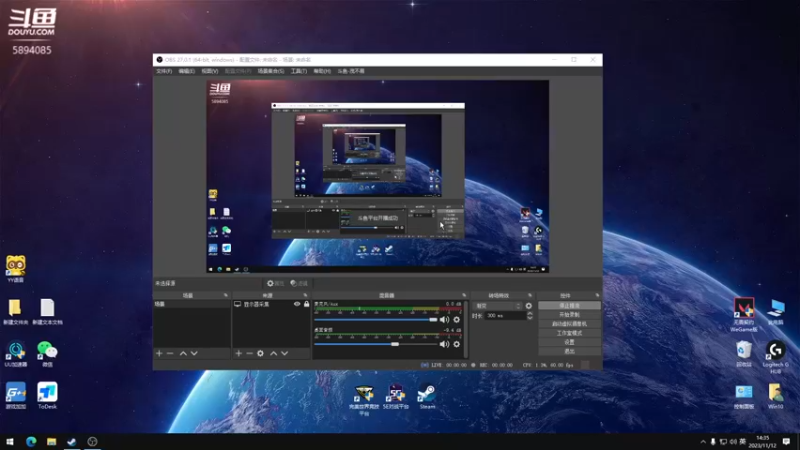Open the UU加速器 desktop icon
Viewport: 800px width, 450px height.
coord(16,354)
